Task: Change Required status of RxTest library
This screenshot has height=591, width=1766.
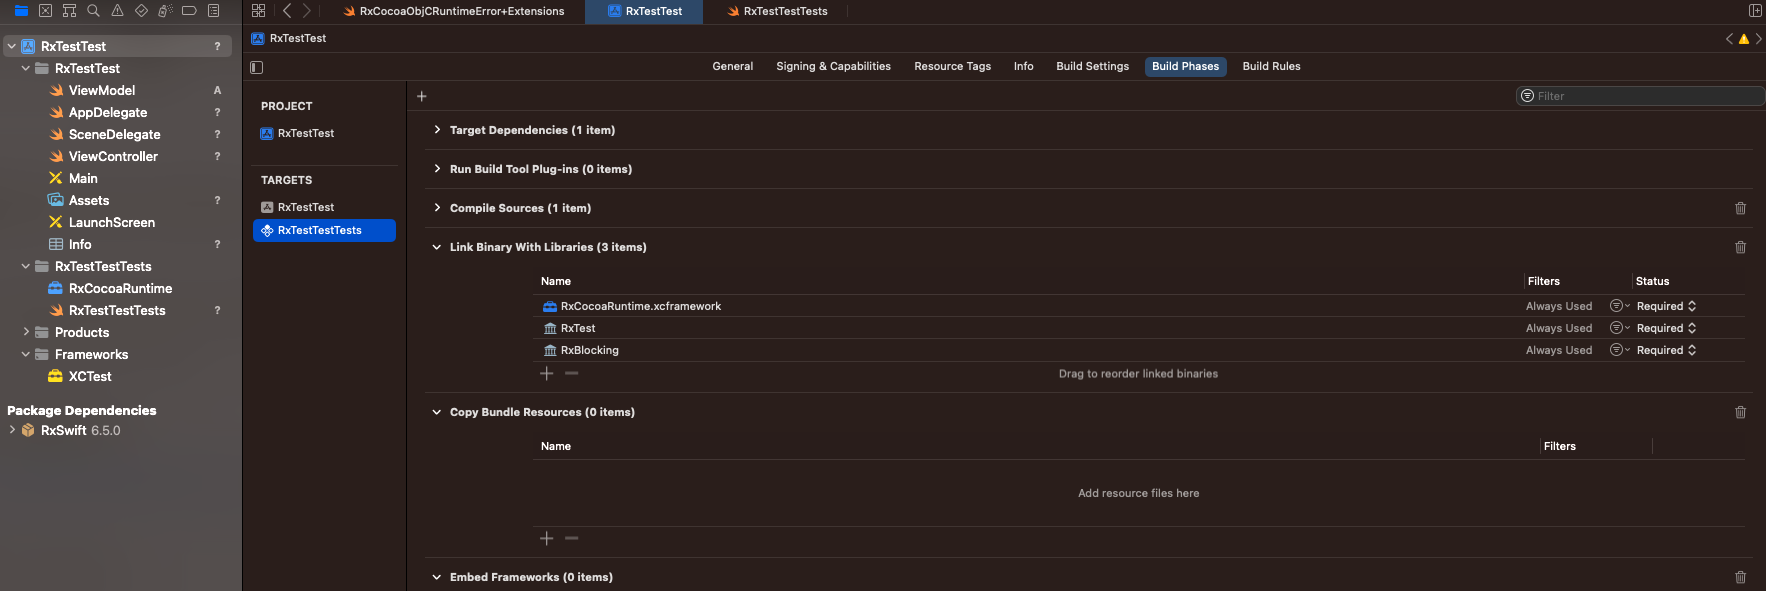Action: [1666, 328]
